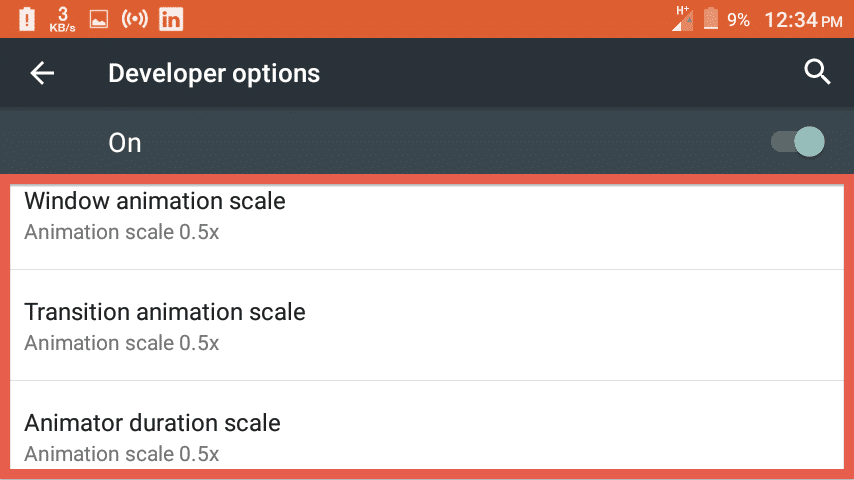Viewport: 854px width, 480px height.
Task: Open search with the magnifier icon
Action: pos(817,72)
